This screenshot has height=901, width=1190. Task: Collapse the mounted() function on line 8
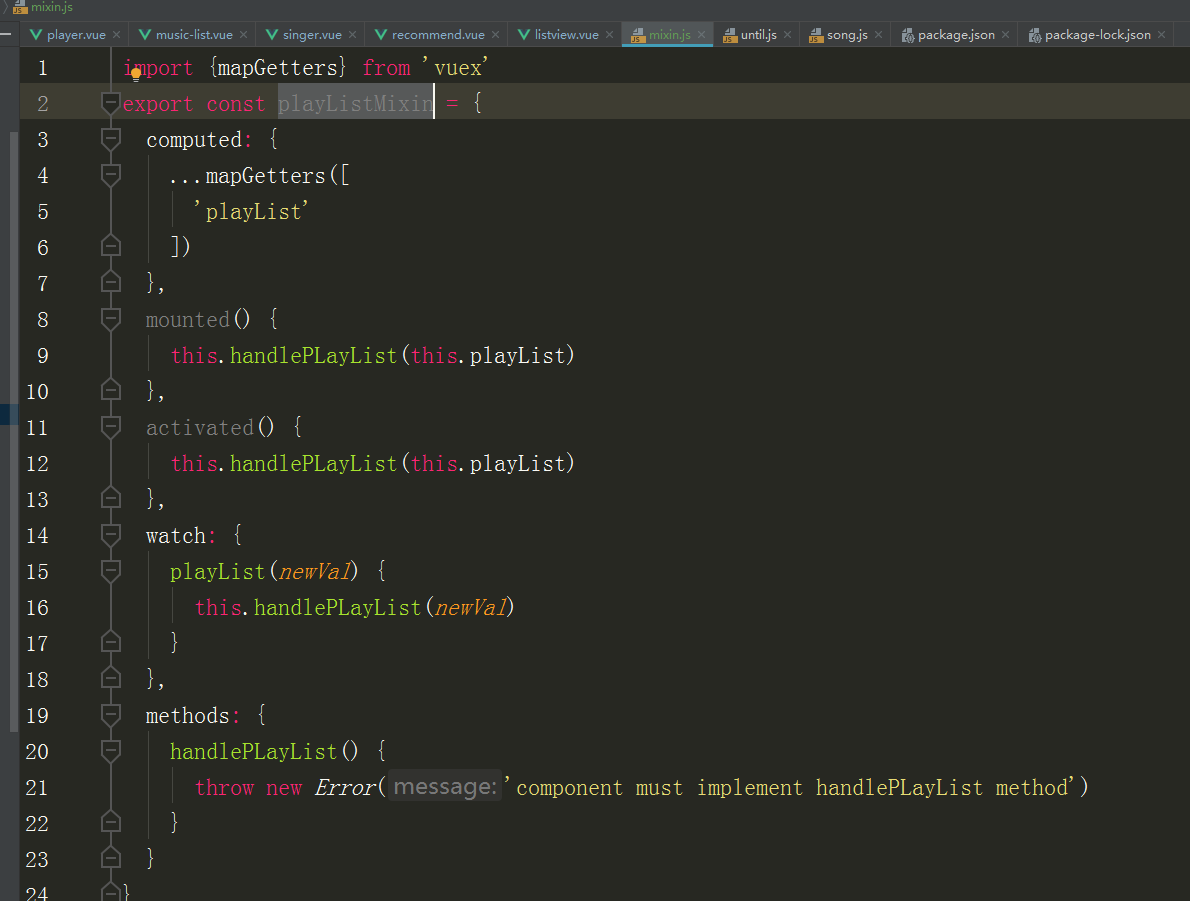pyautogui.click(x=111, y=318)
